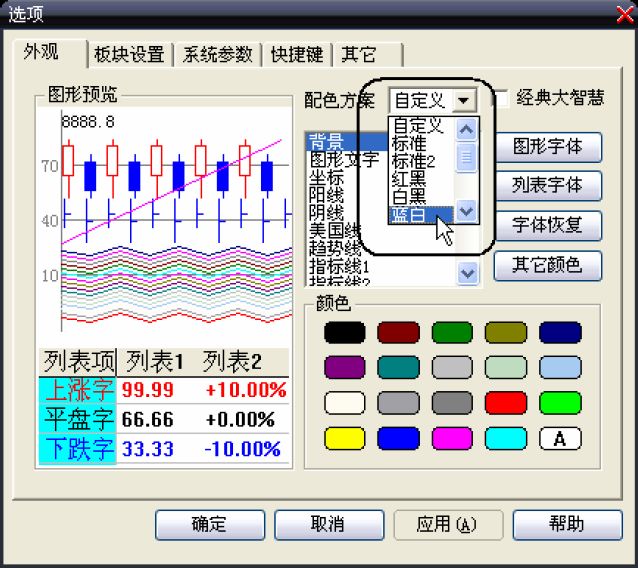Open 帮助 help button
The width and height of the screenshot is (638, 568).
[x=568, y=525]
